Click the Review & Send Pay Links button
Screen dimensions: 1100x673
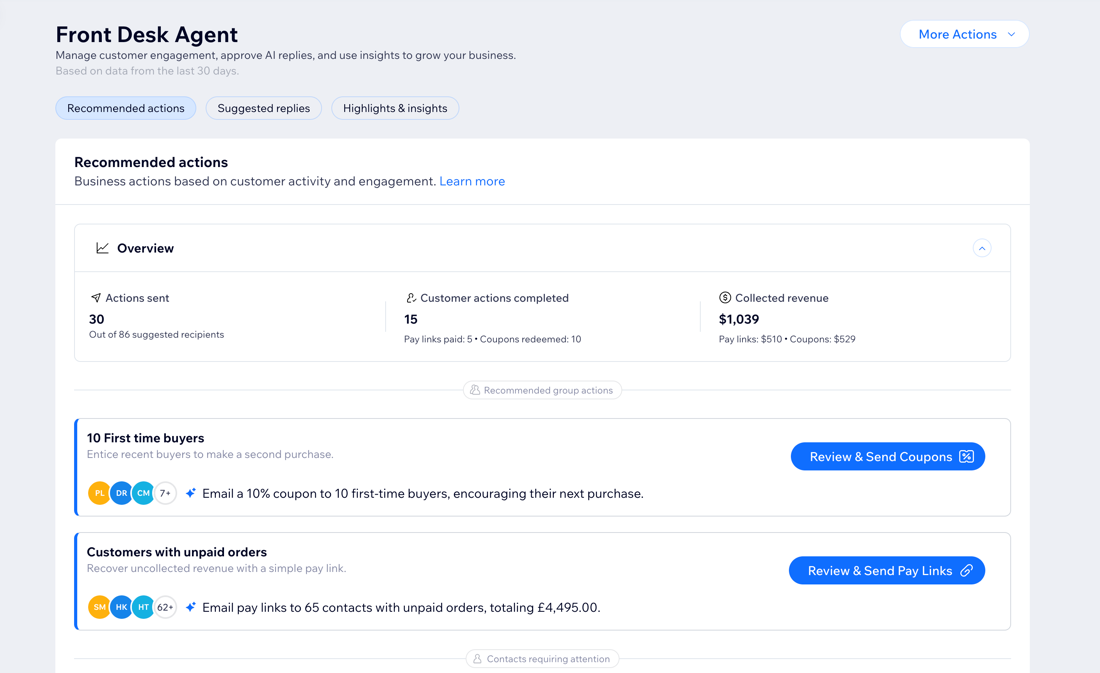click(x=887, y=570)
